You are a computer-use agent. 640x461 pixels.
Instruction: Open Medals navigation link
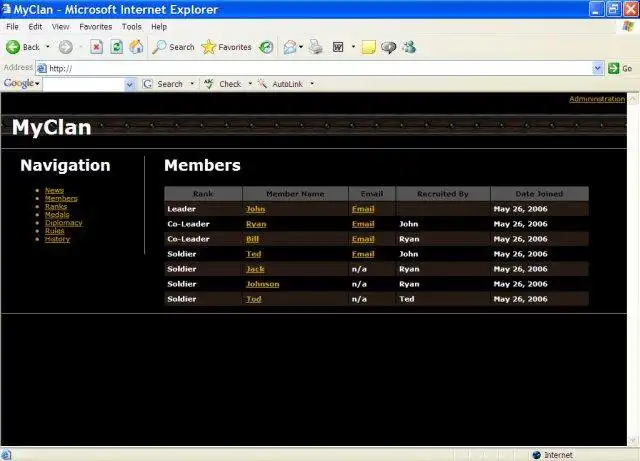(57, 215)
